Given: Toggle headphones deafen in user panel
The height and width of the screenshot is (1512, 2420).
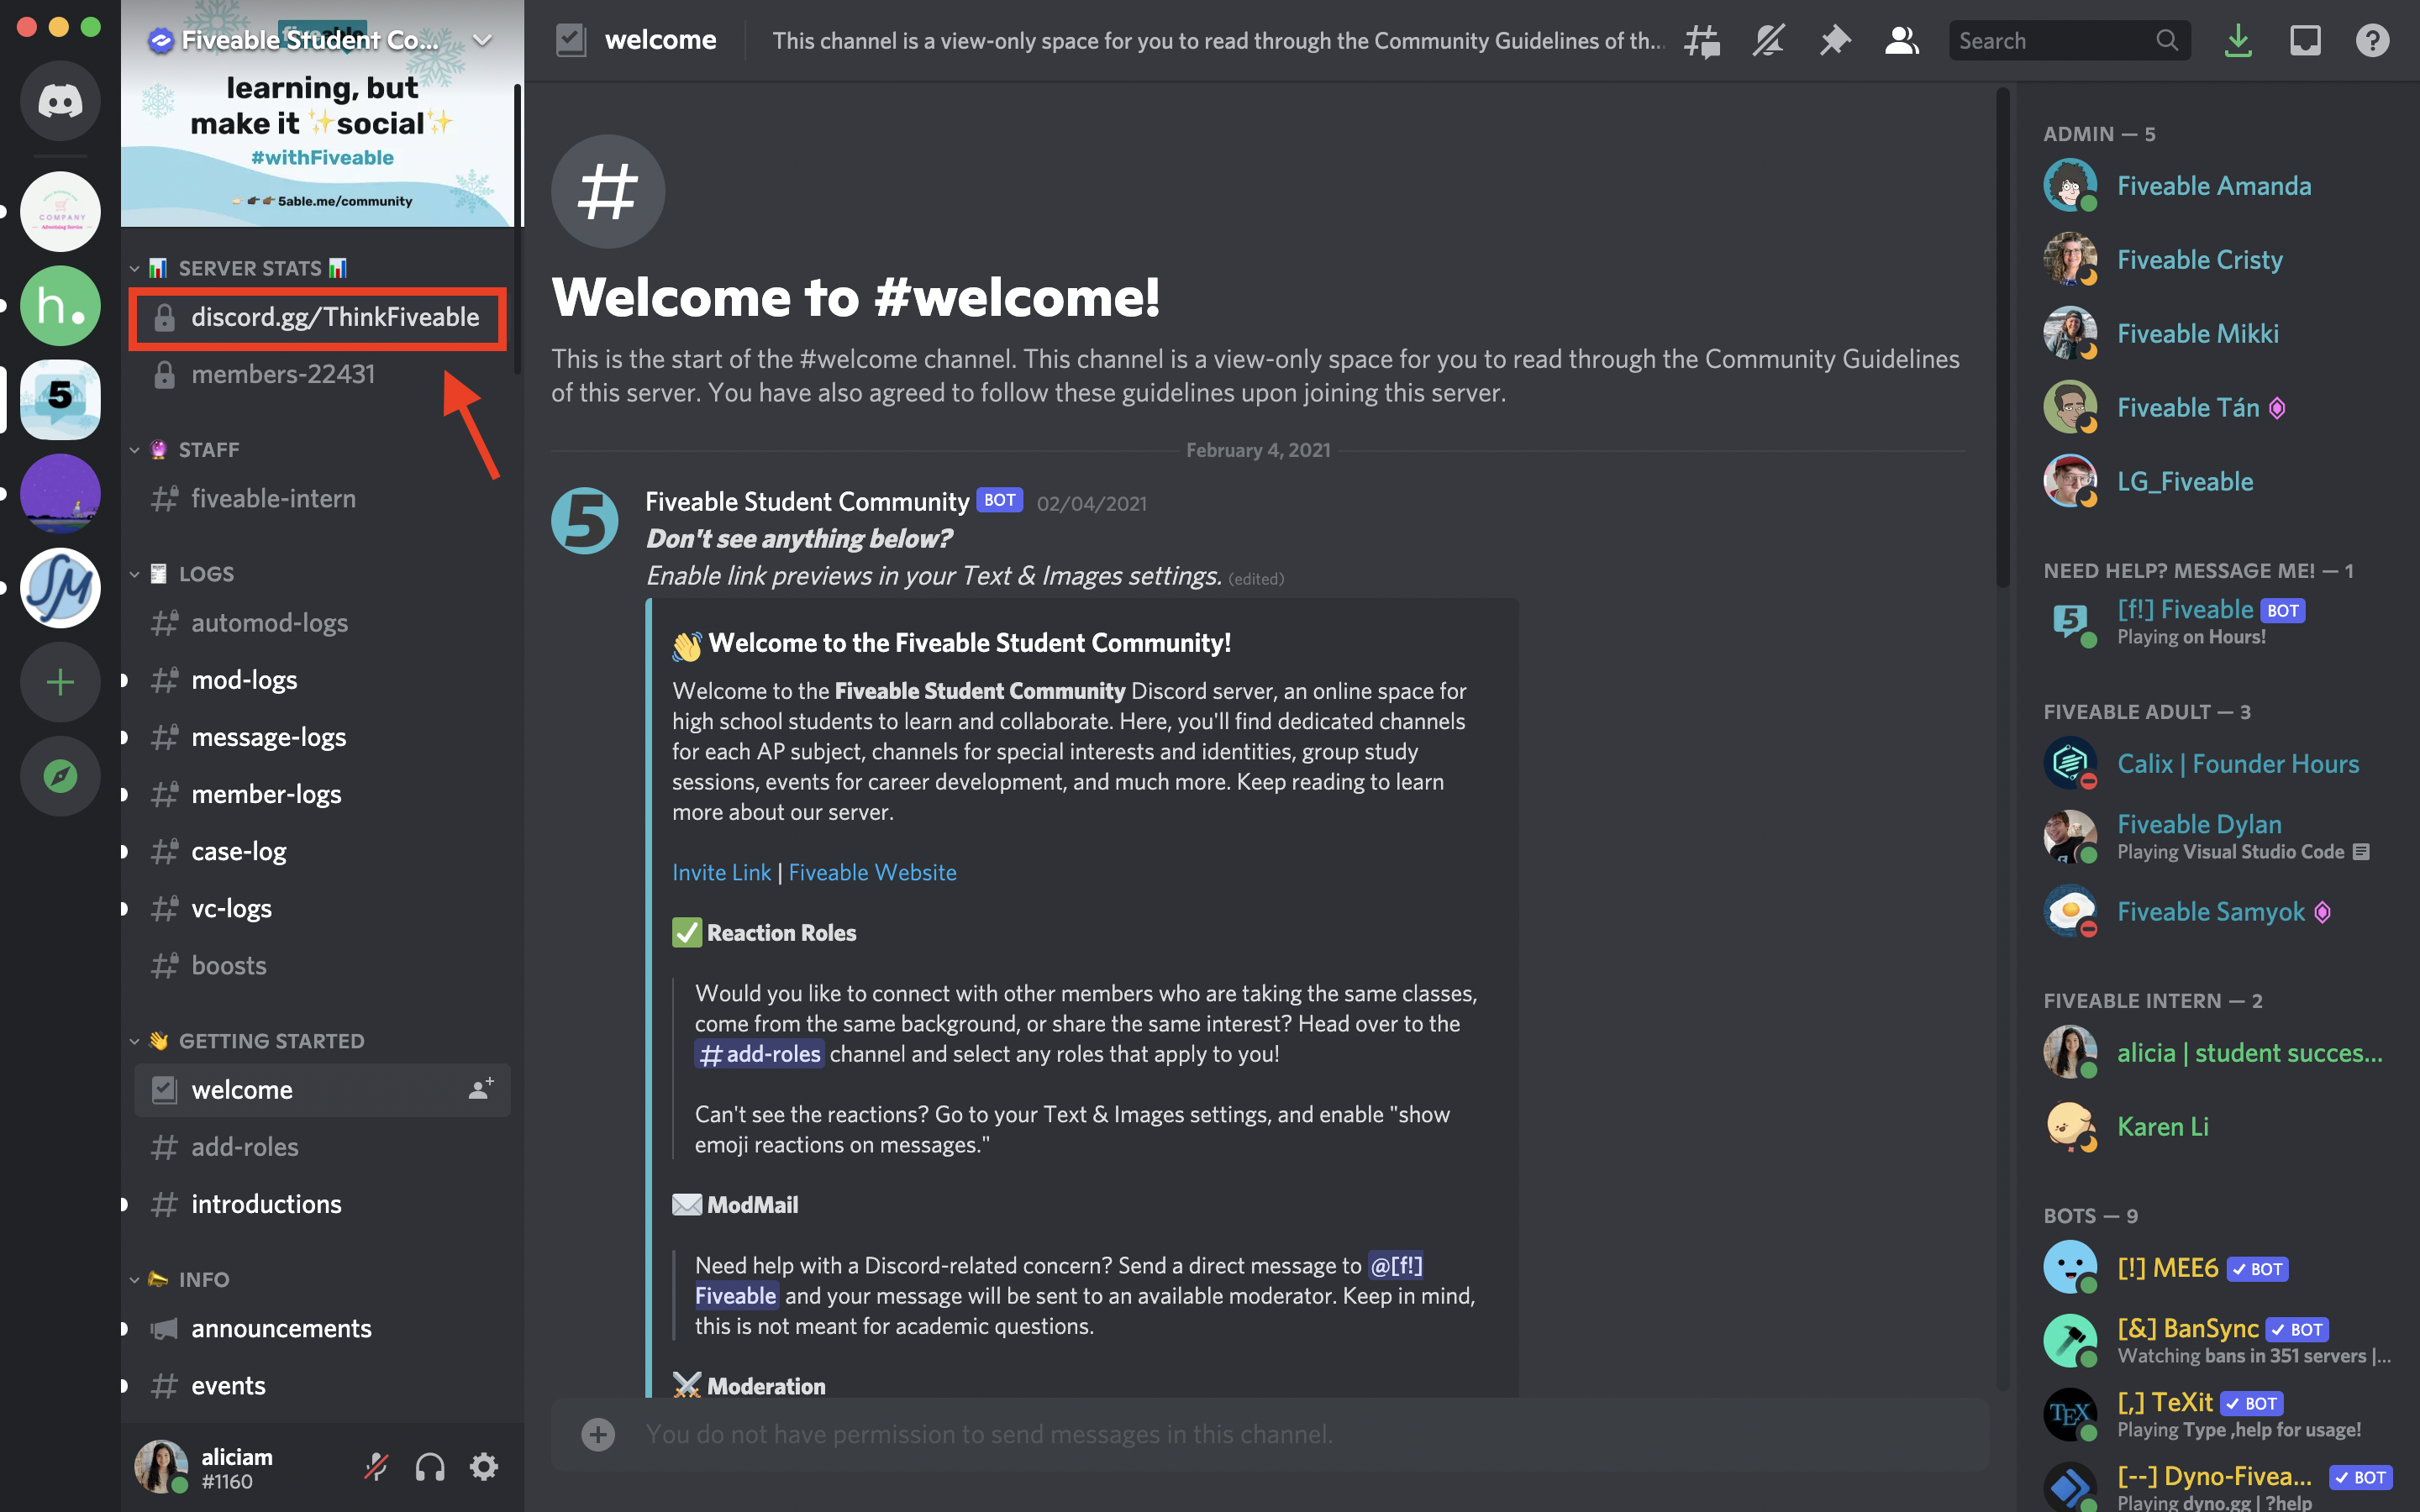Looking at the screenshot, I should tap(430, 1467).
